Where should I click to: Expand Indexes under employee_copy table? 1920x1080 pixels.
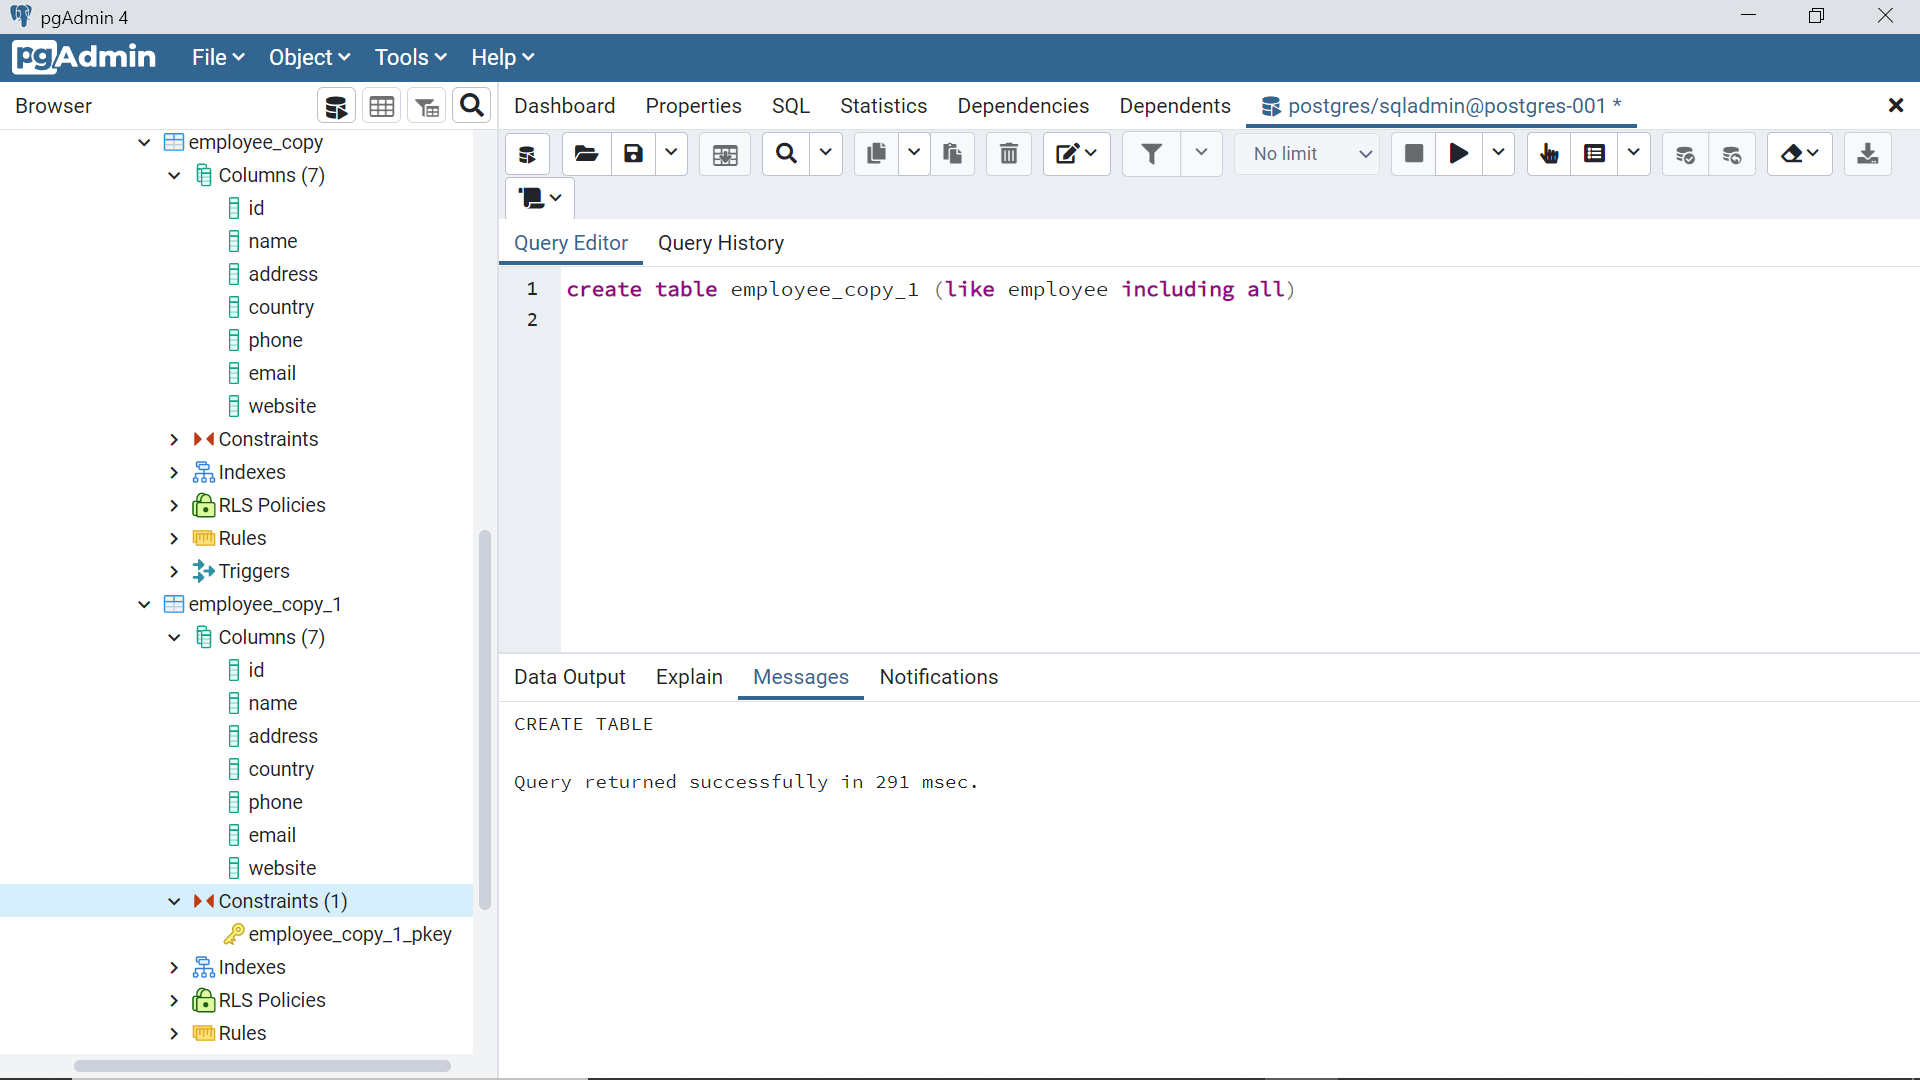pyautogui.click(x=174, y=472)
